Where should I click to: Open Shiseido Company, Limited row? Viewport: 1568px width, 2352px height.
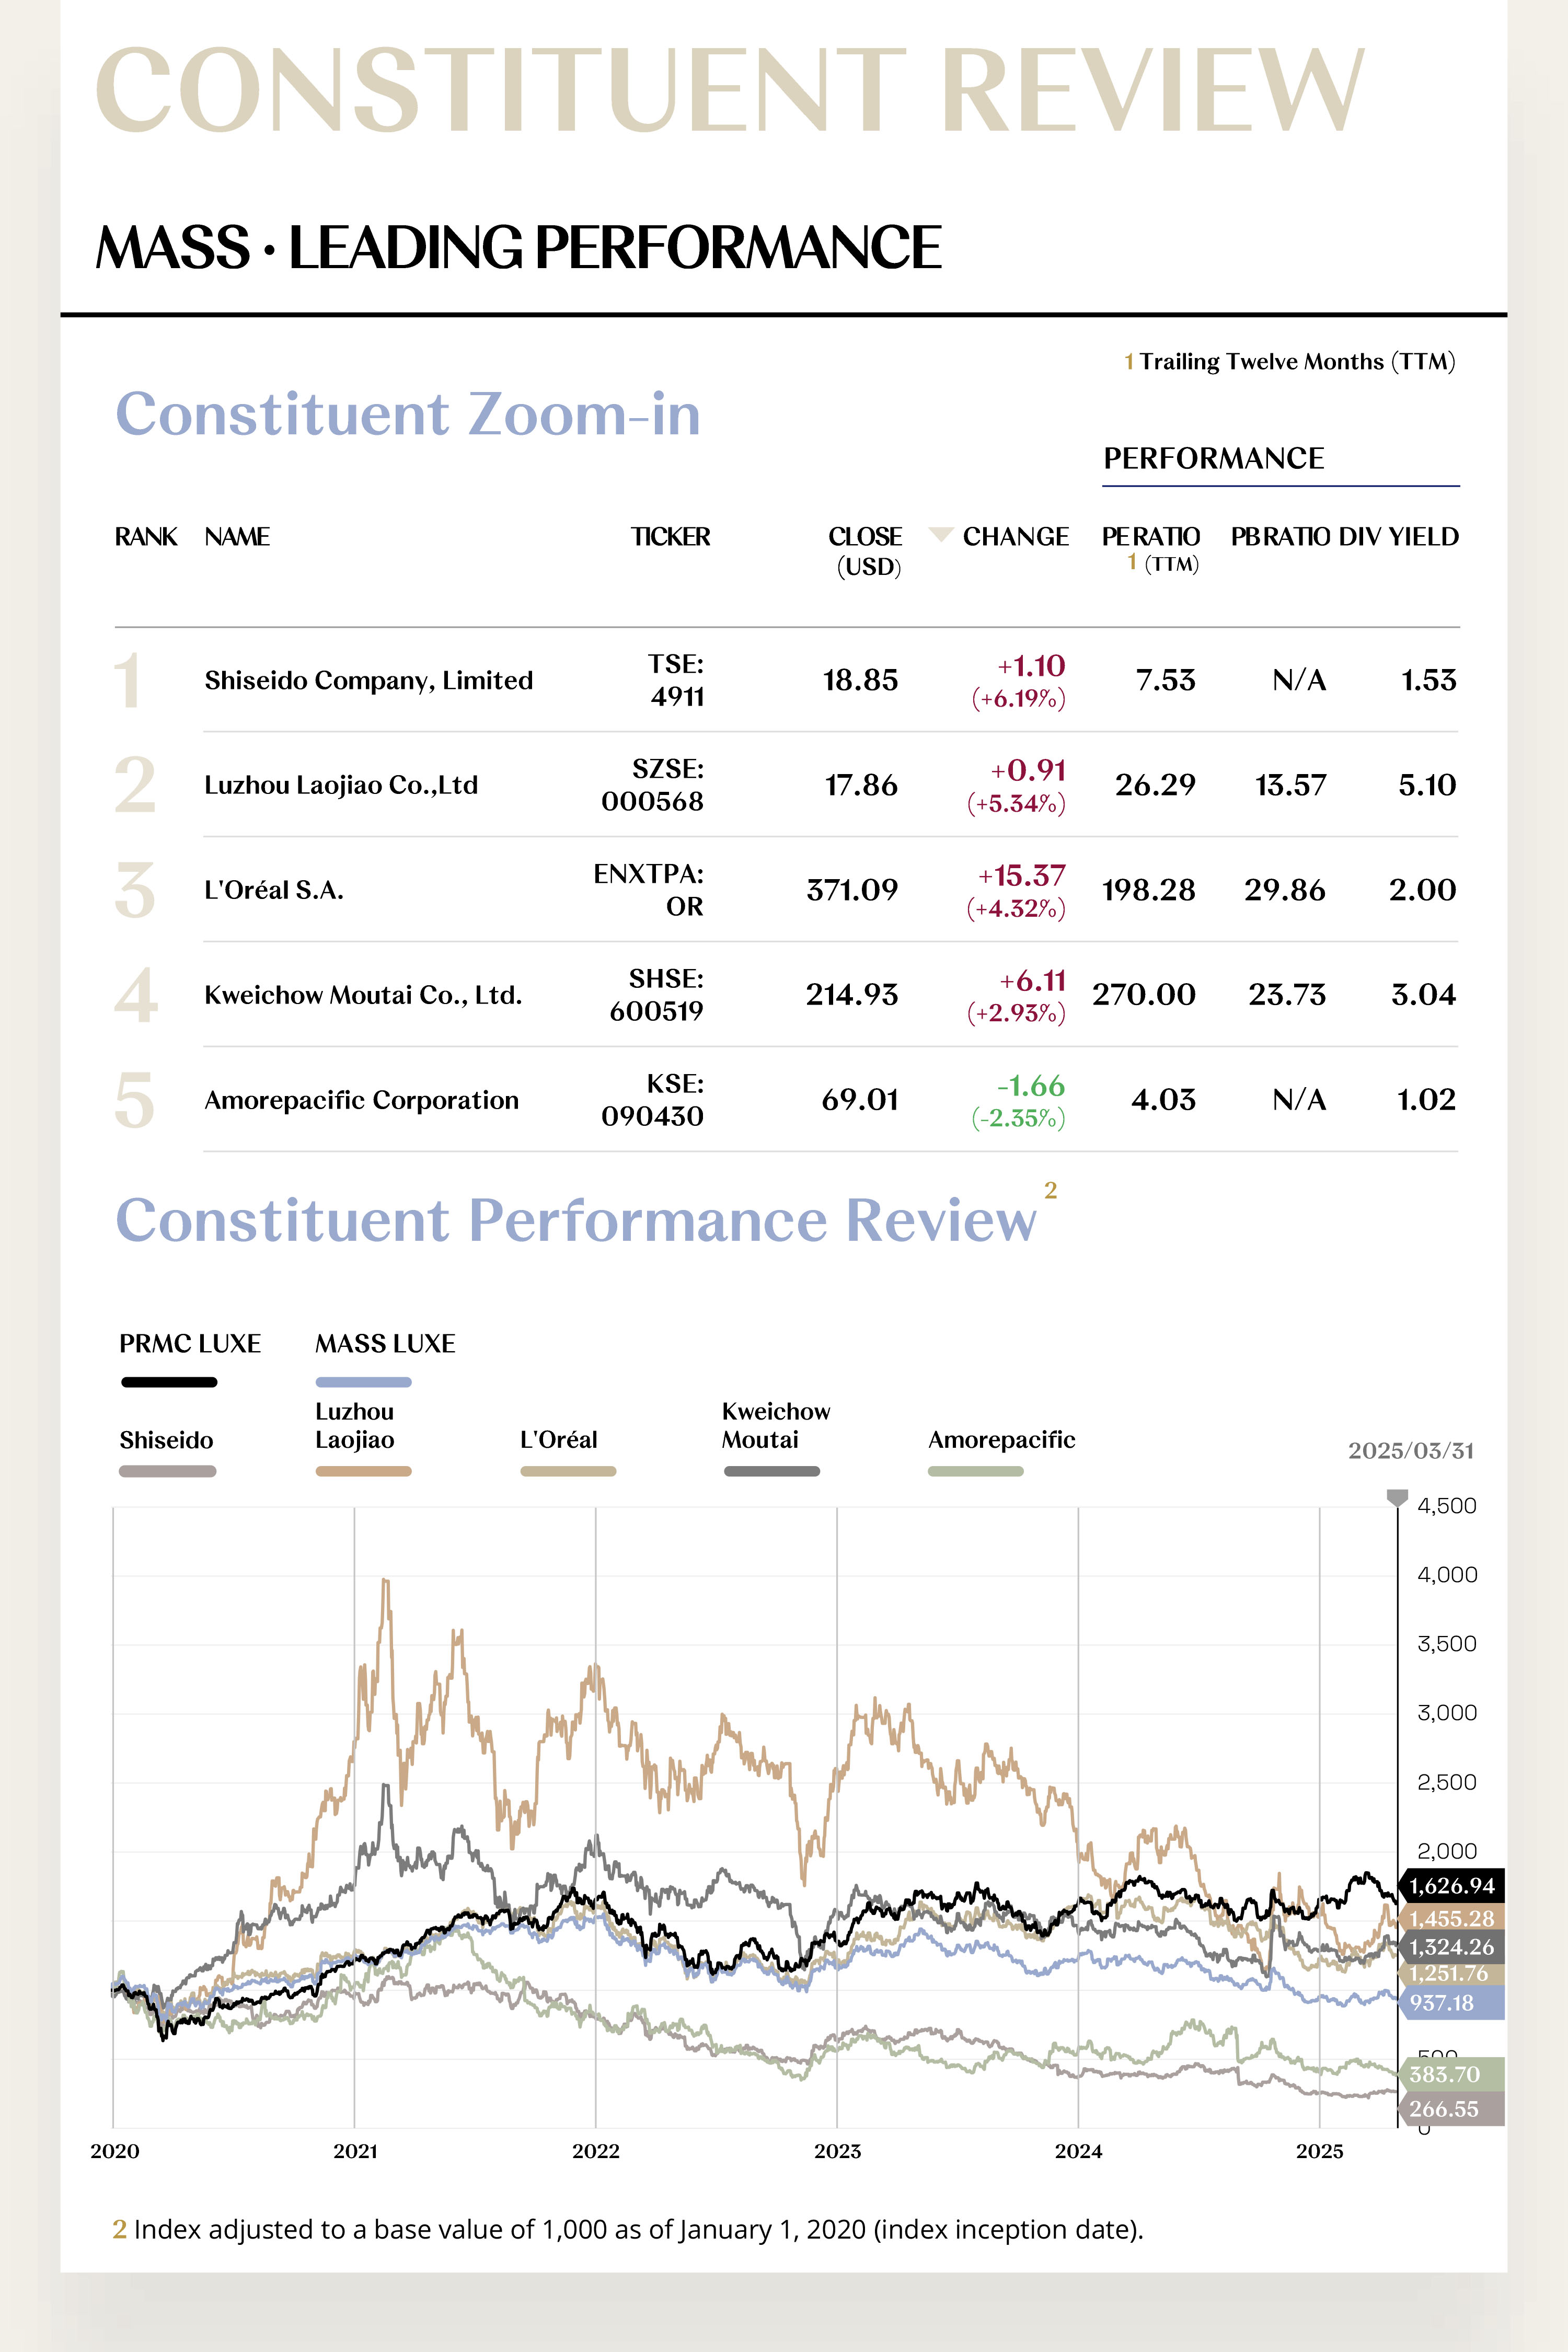coord(368,680)
